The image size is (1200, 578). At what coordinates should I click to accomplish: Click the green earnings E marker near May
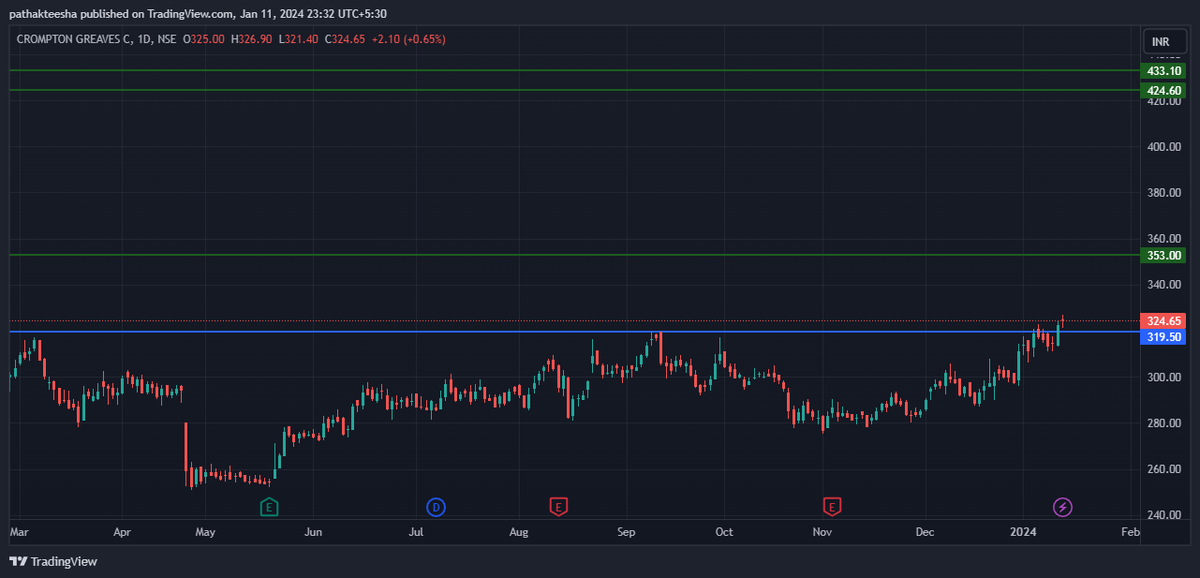coord(268,507)
